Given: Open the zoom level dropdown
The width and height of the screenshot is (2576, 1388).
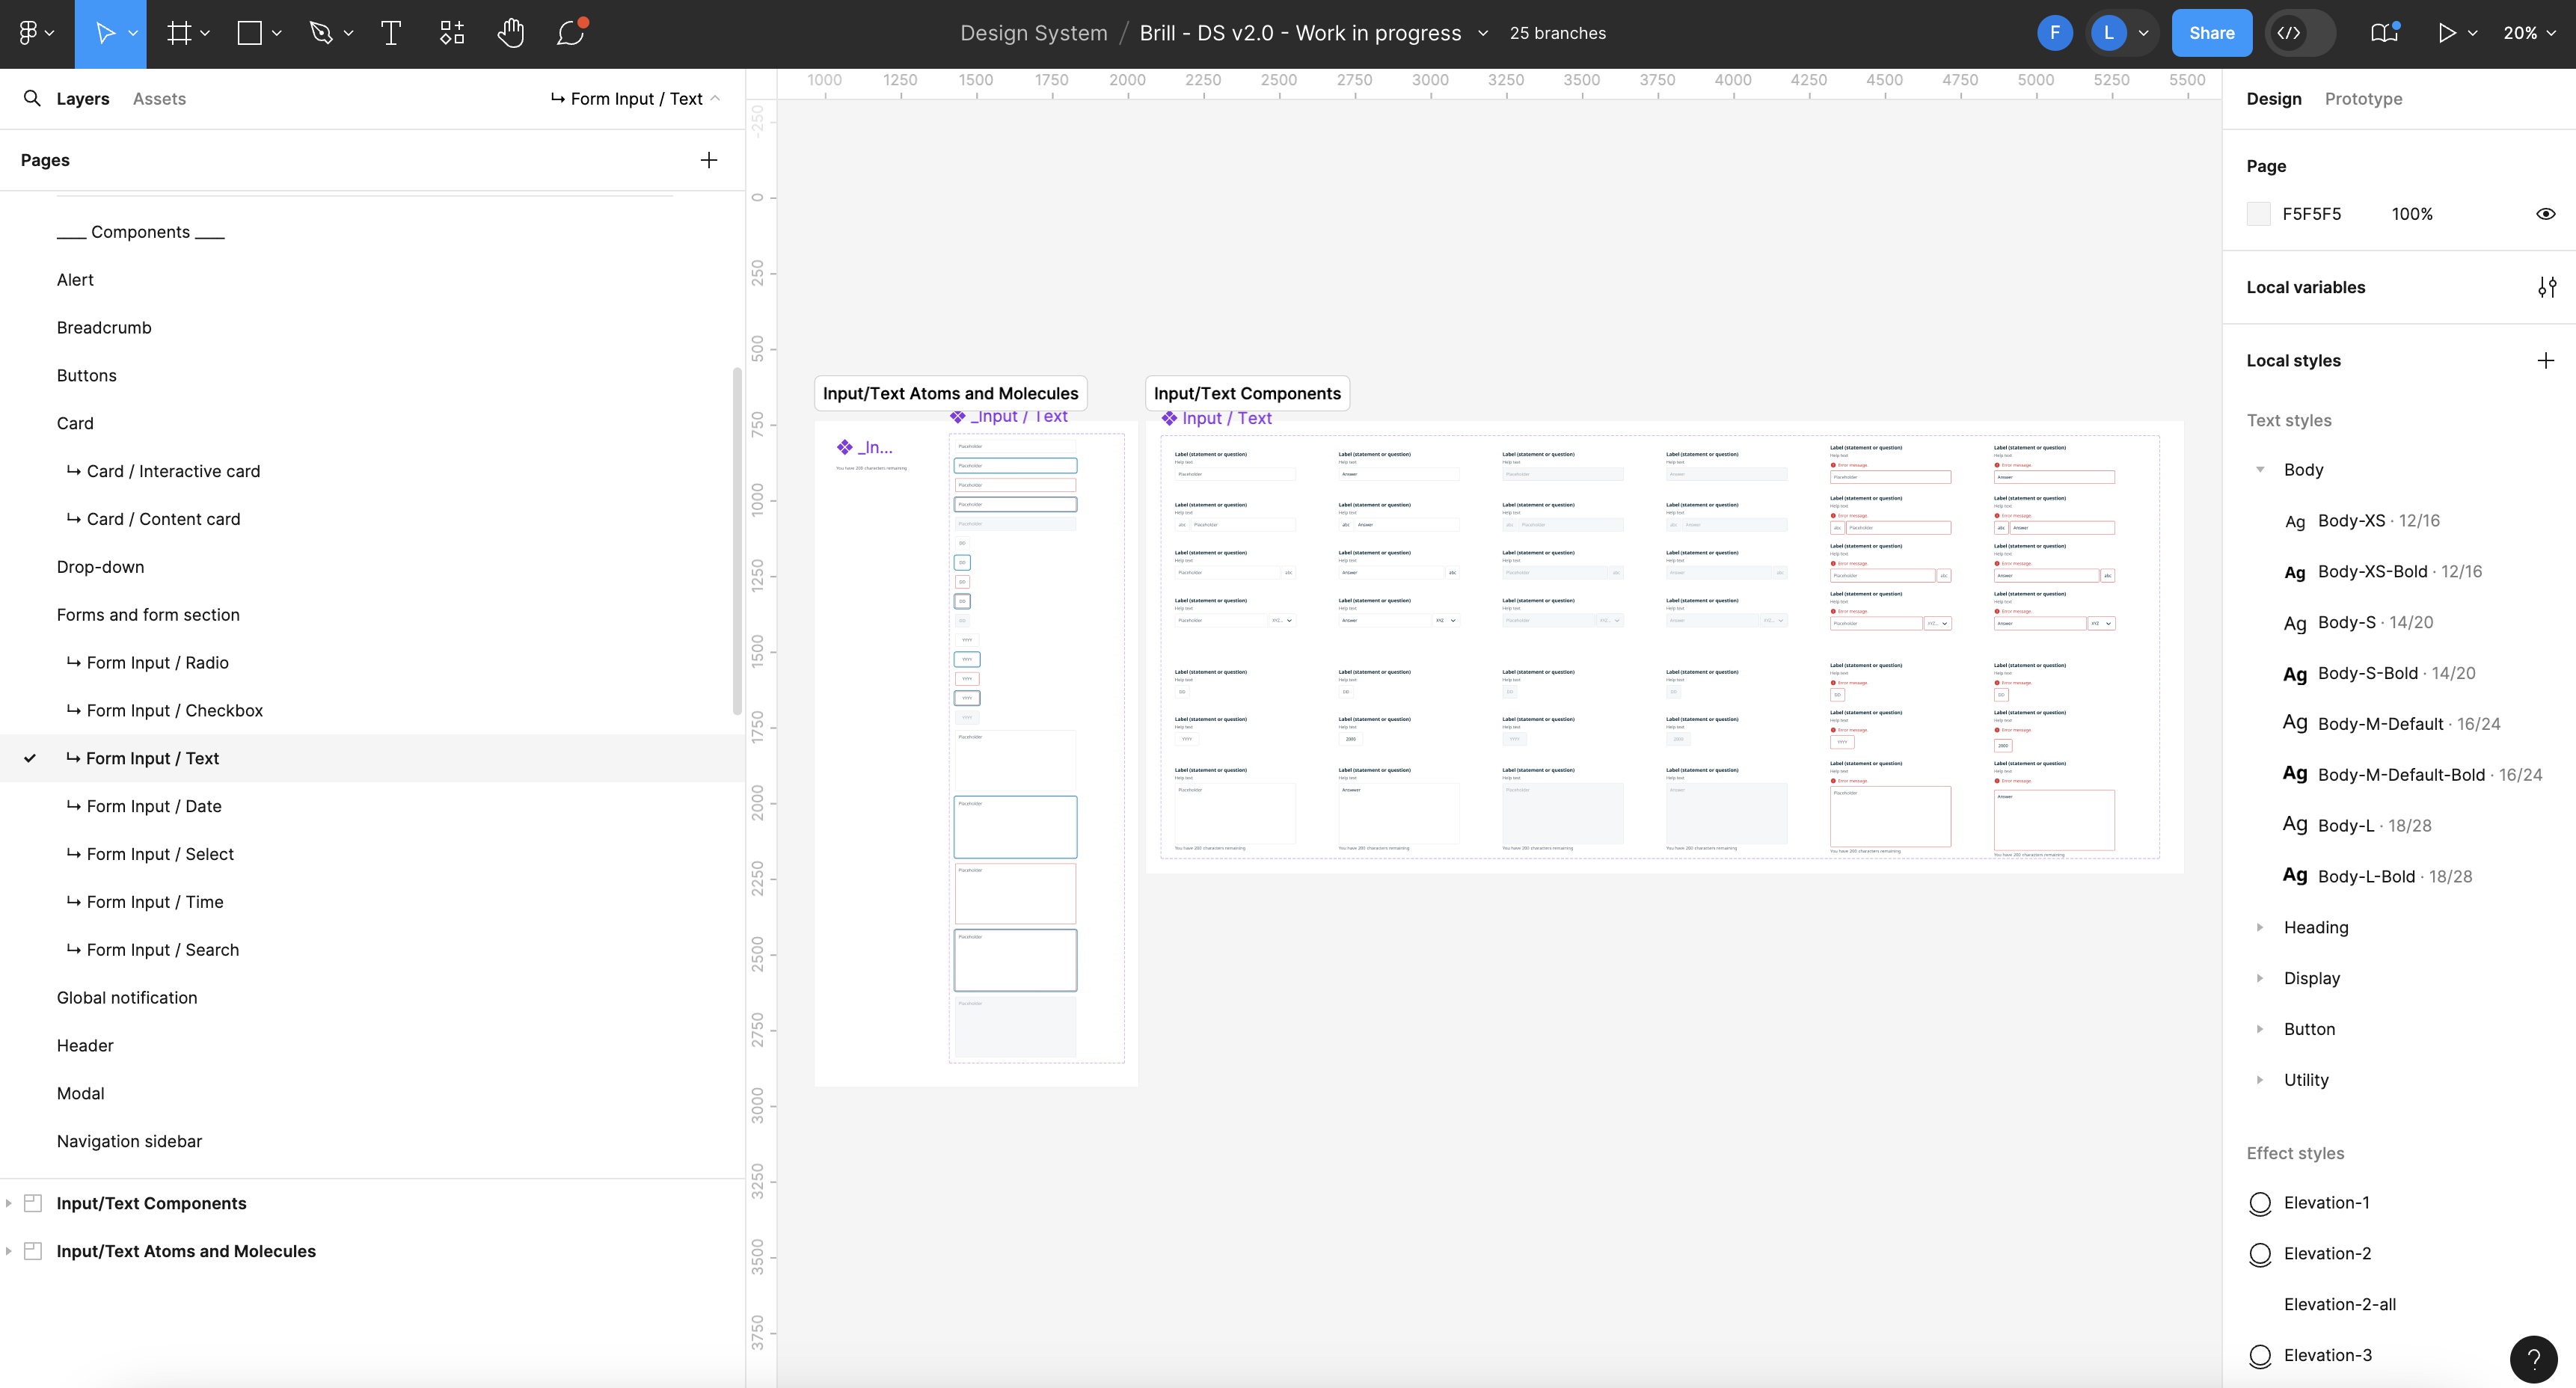Looking at the screenshot, I should pyautogui.click(x=2530, y=32).
